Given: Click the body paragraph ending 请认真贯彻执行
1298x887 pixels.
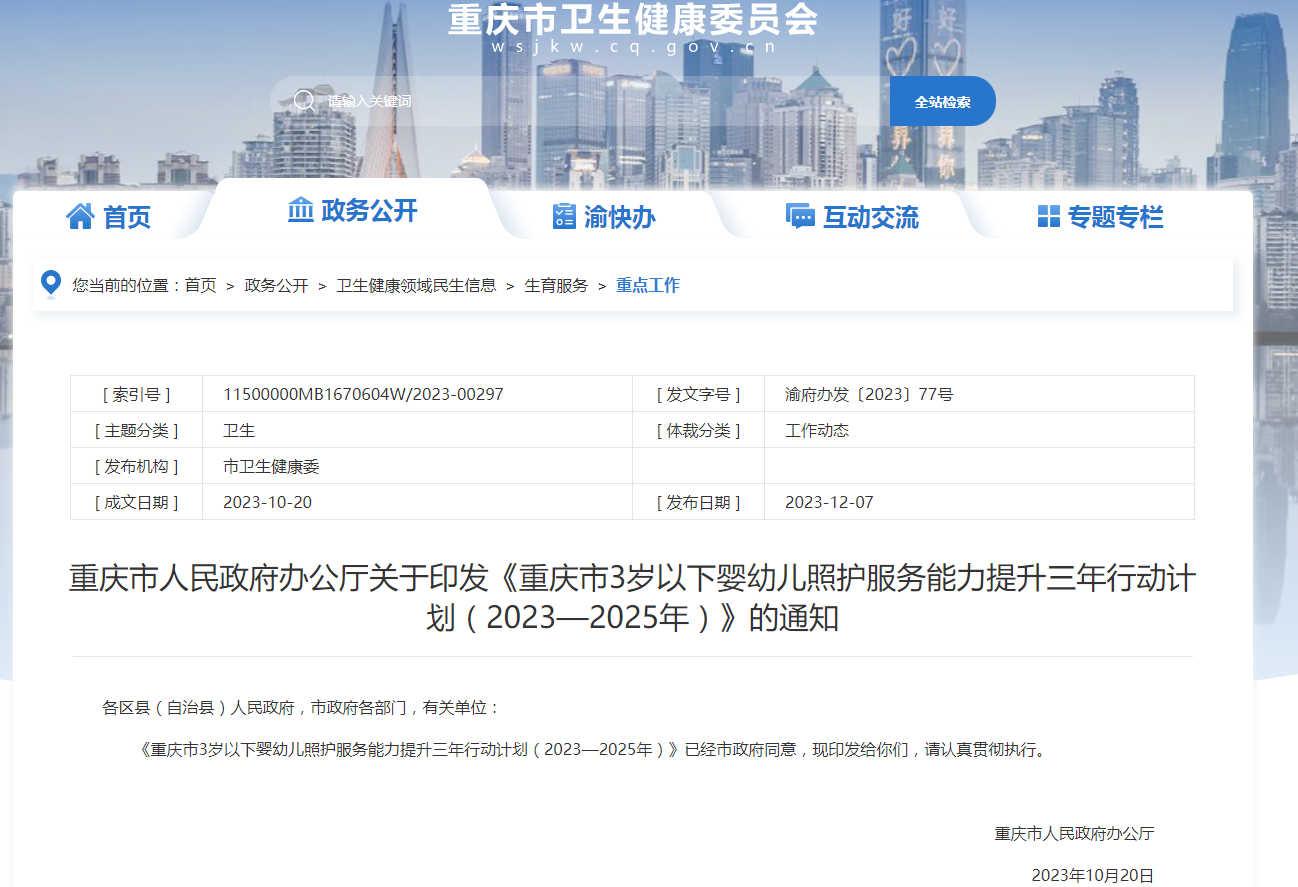Looking at the screenshot, I should [592, 749].
